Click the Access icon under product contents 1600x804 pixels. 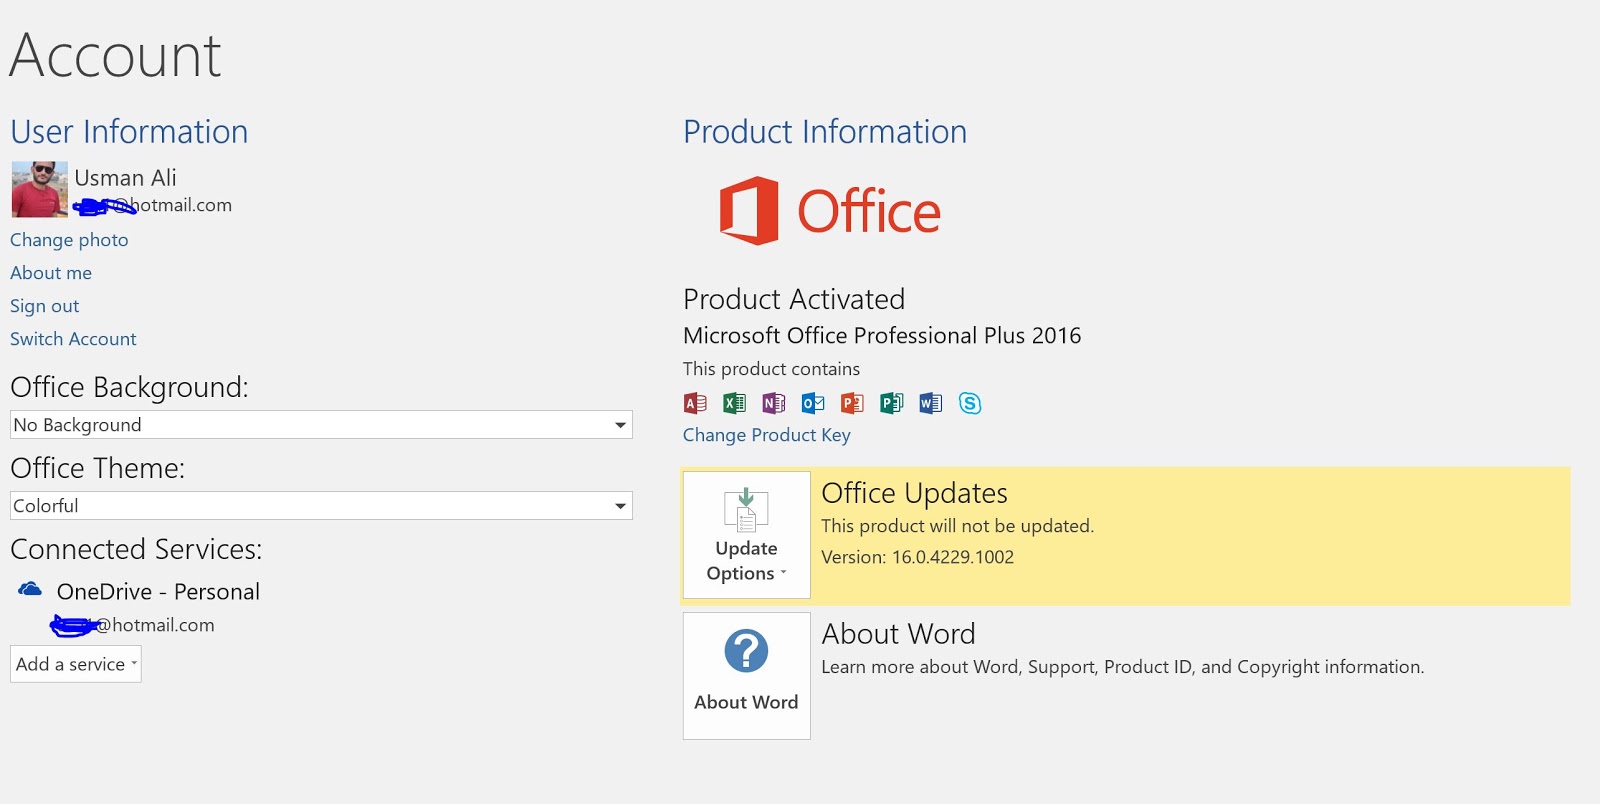point(695,403)
